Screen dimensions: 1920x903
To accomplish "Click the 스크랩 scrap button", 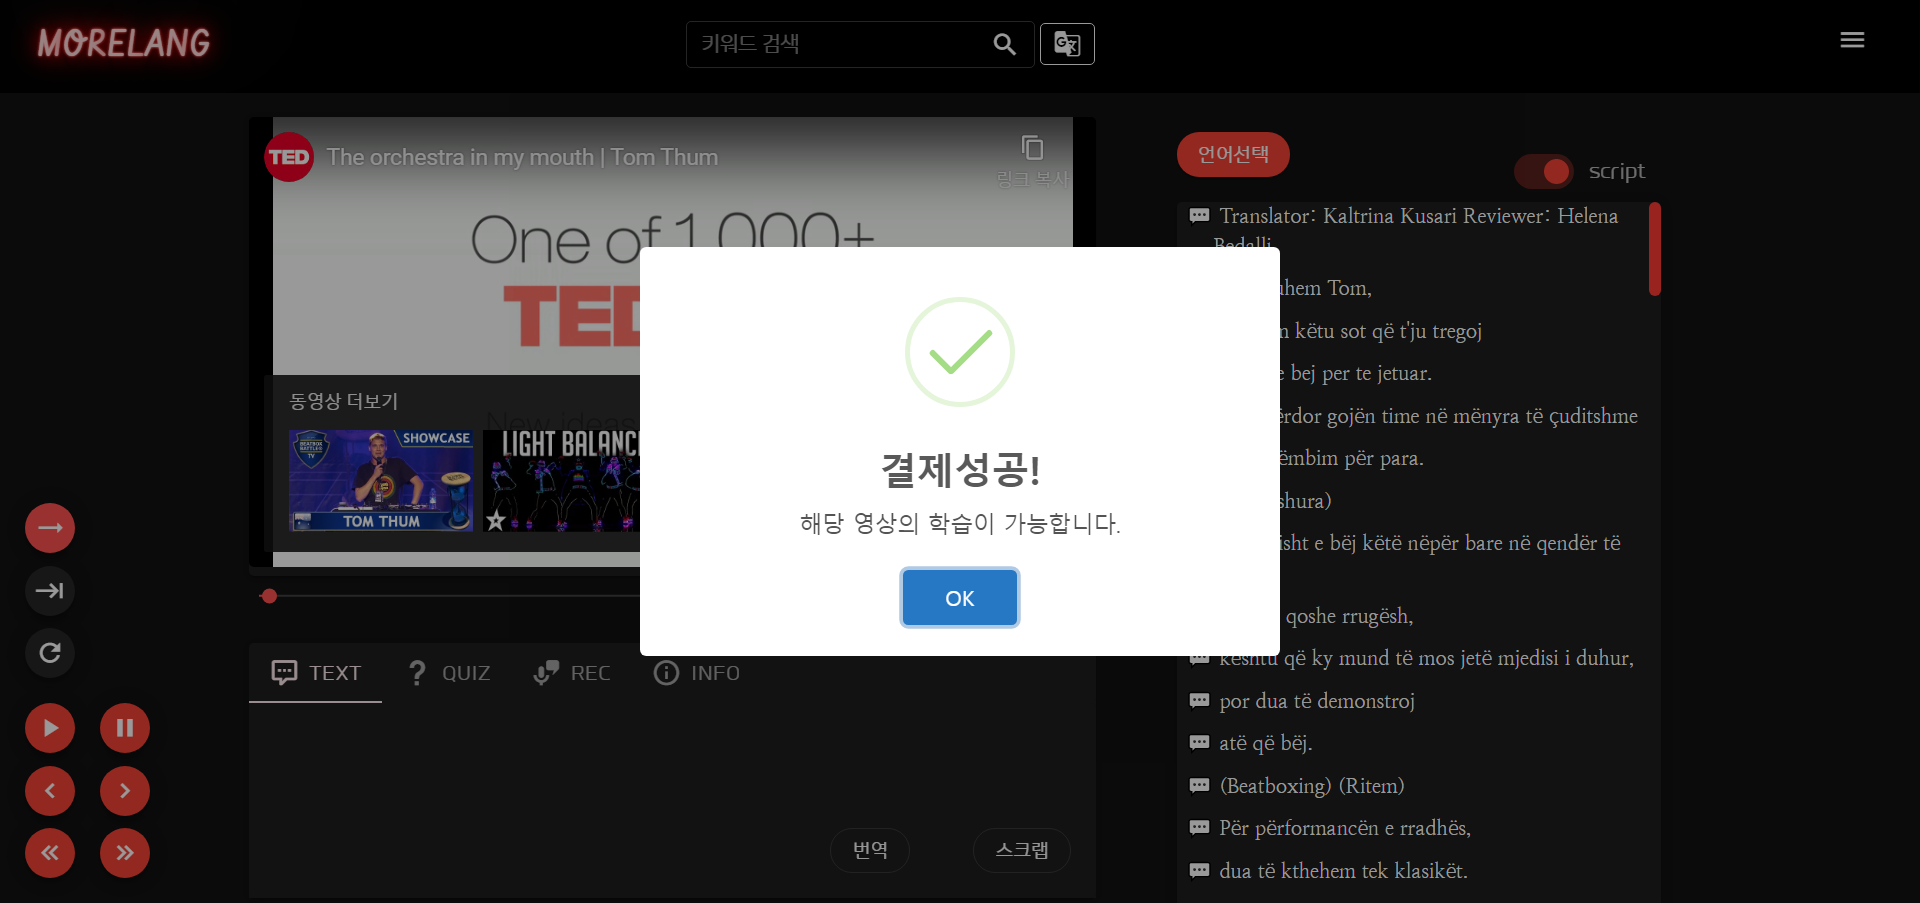I will point(1022,850).
